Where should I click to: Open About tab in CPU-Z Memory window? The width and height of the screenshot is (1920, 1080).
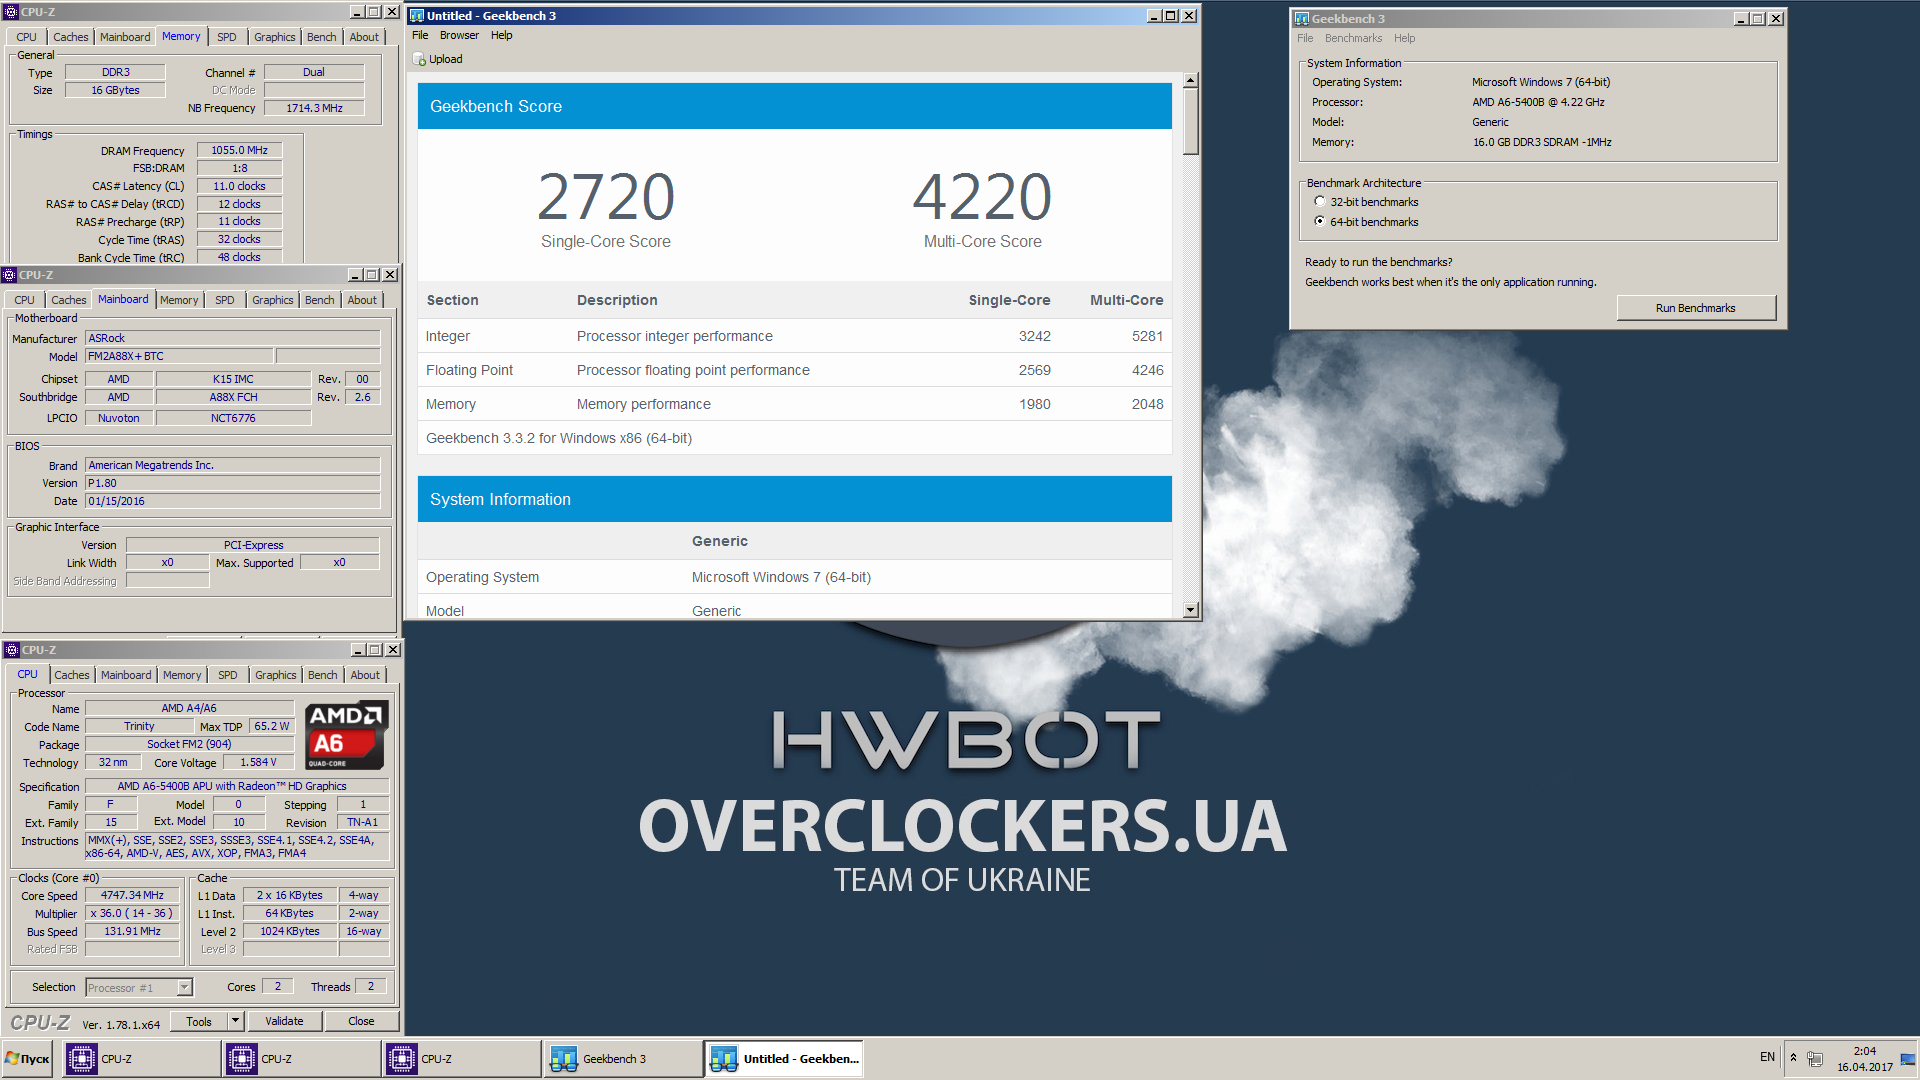[x=364, y=37]
